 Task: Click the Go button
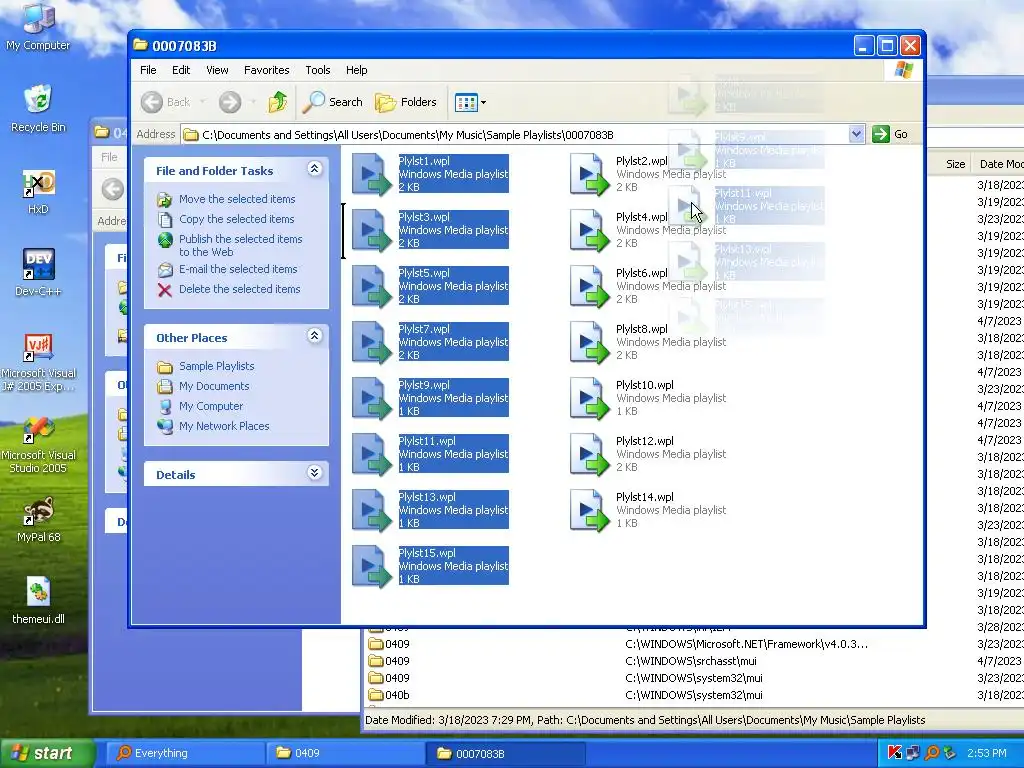(x=889, y=135)
